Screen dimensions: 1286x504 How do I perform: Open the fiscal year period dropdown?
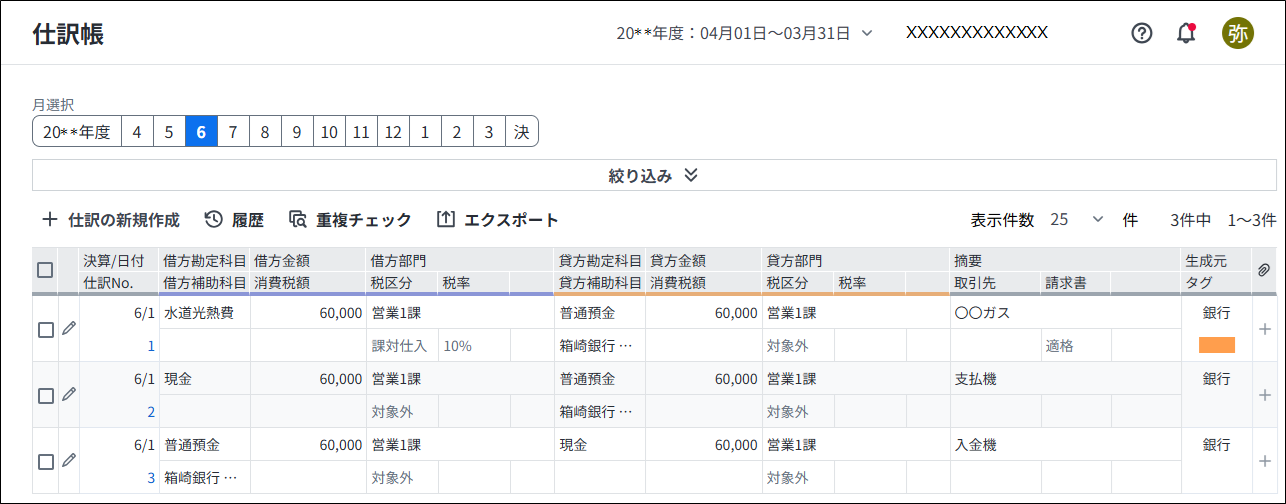[x=745, y=33]
